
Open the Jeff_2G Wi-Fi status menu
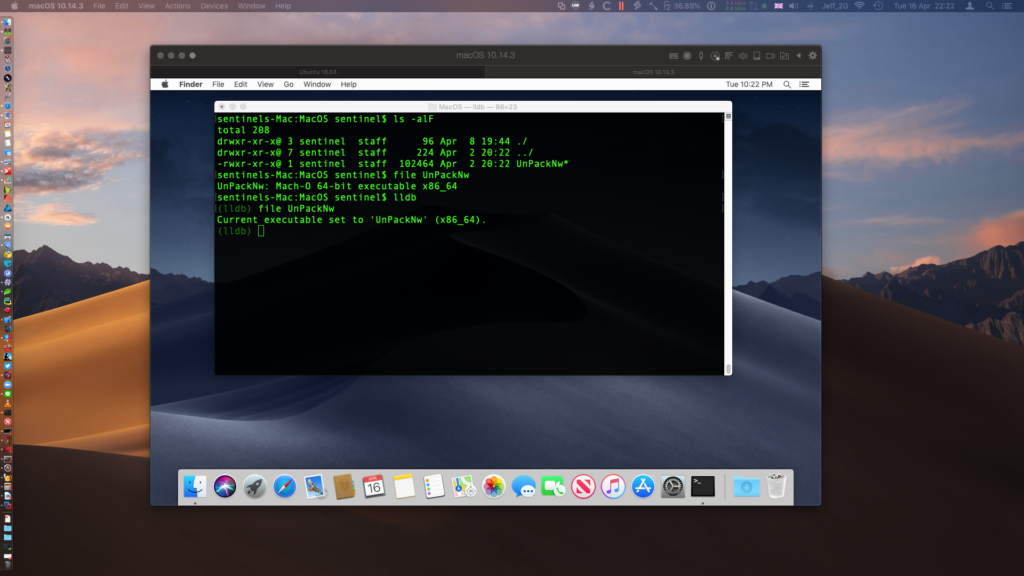pyautogui.click(x=860, y=6)
